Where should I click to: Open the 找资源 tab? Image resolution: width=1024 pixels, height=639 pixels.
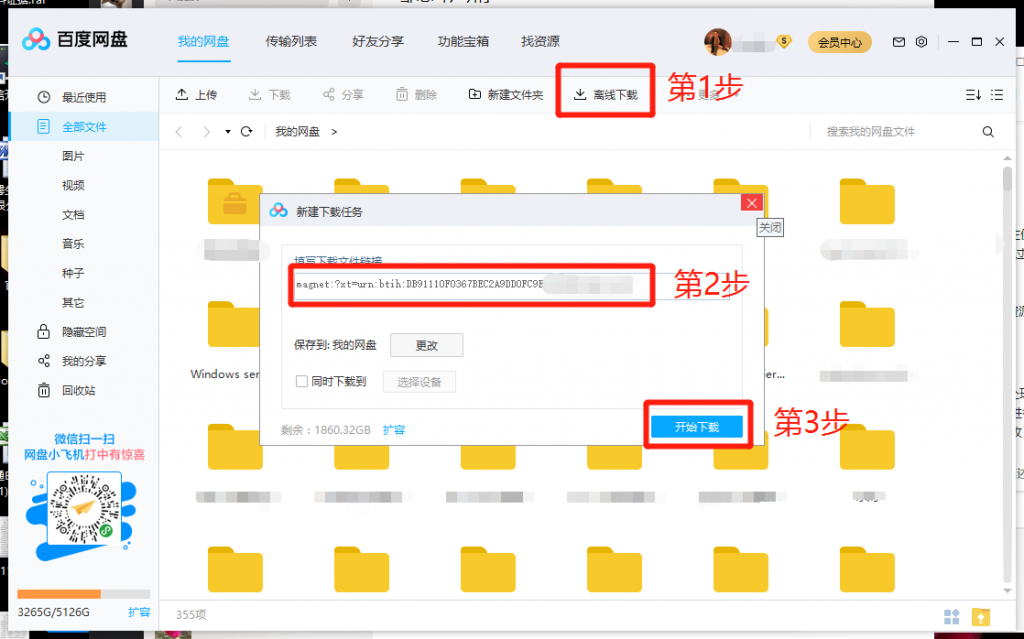coord(540,42)
